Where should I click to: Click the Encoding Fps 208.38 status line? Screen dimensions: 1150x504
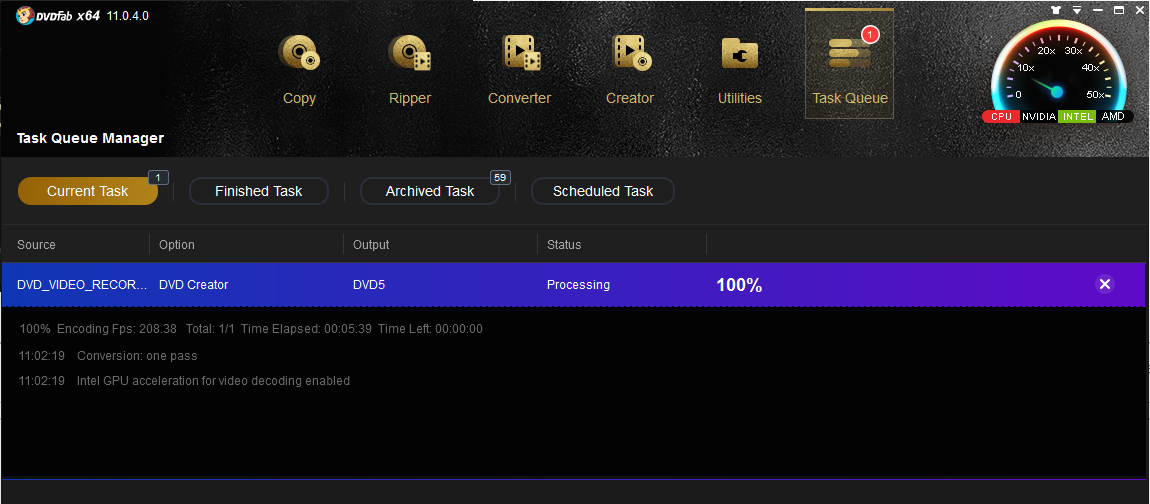[x=251, y=329]
